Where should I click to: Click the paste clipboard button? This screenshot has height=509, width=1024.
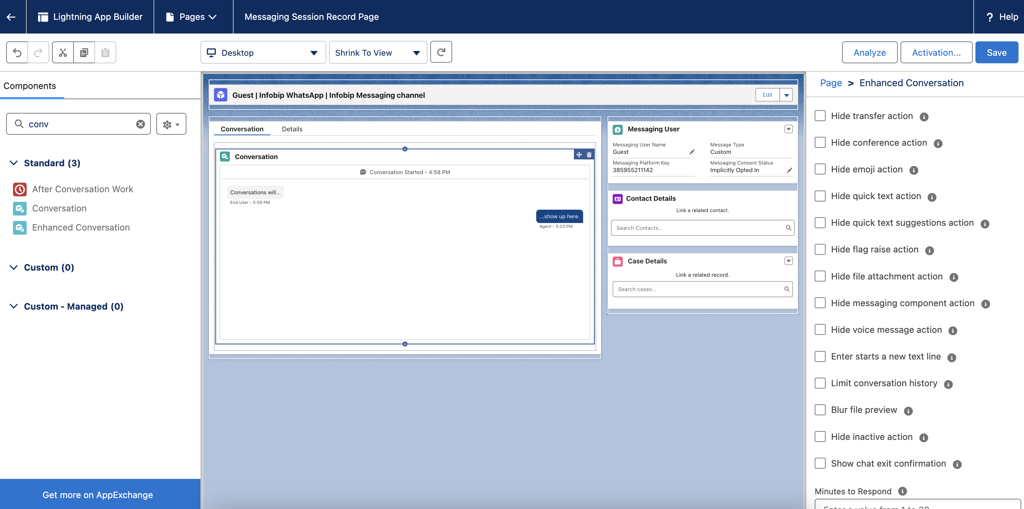(106, 53)
